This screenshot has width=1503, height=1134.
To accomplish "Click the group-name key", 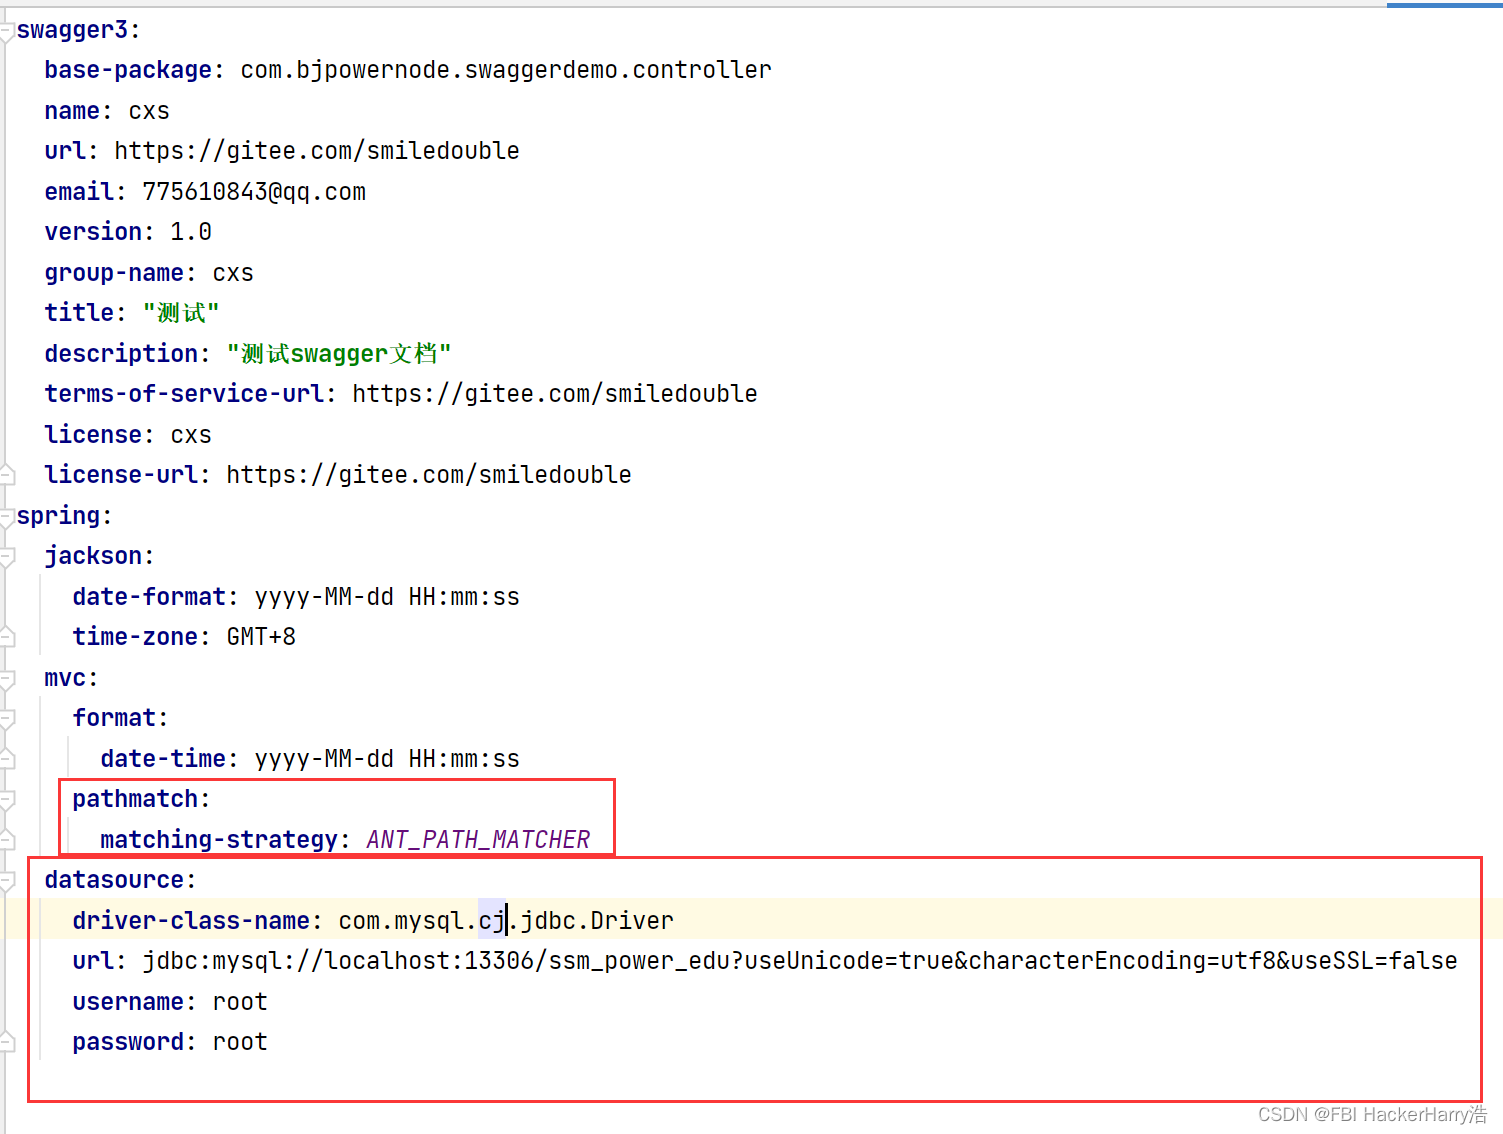I will pos(114,273).
